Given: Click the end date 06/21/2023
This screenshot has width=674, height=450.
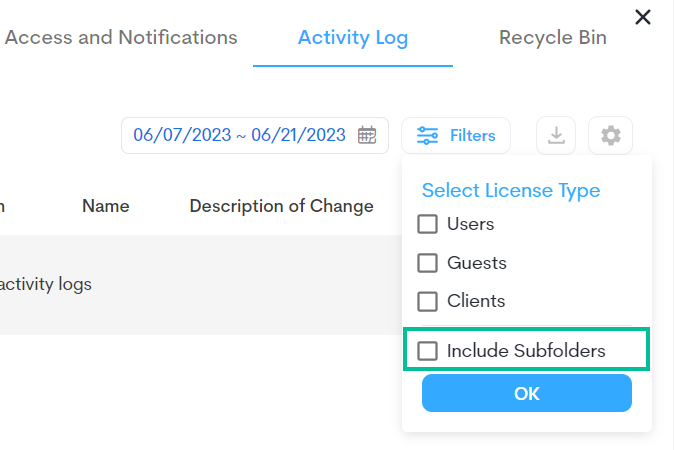Looking at the screenshot, I should pyautogui.click(x=299, y=135).
